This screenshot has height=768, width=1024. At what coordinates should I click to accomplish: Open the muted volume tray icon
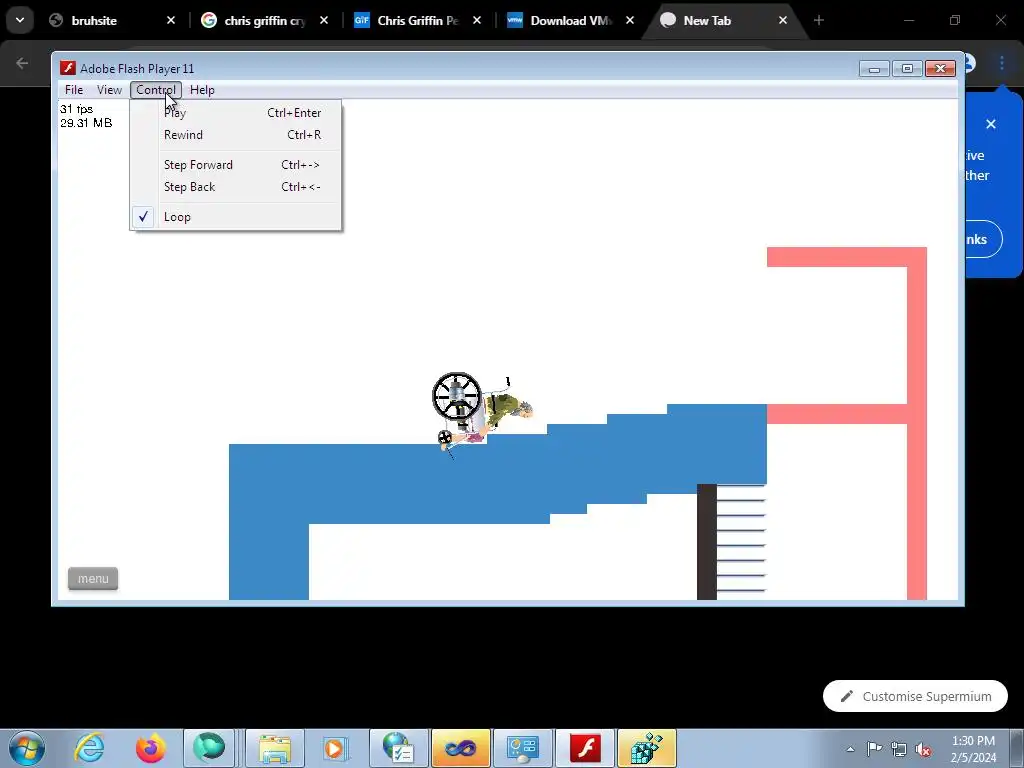(x=923, y=749)
